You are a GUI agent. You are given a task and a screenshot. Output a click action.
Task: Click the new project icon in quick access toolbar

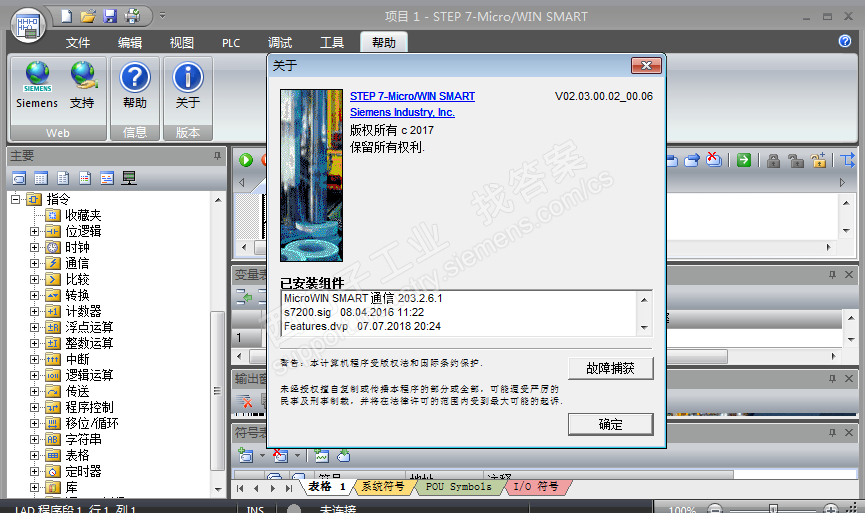click(66, 16)
